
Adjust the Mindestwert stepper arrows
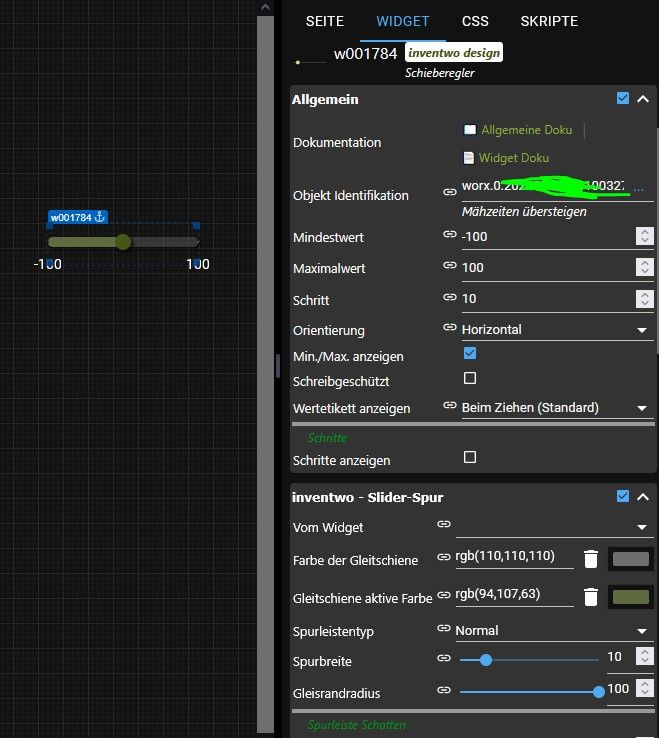[x=644, y=236]
